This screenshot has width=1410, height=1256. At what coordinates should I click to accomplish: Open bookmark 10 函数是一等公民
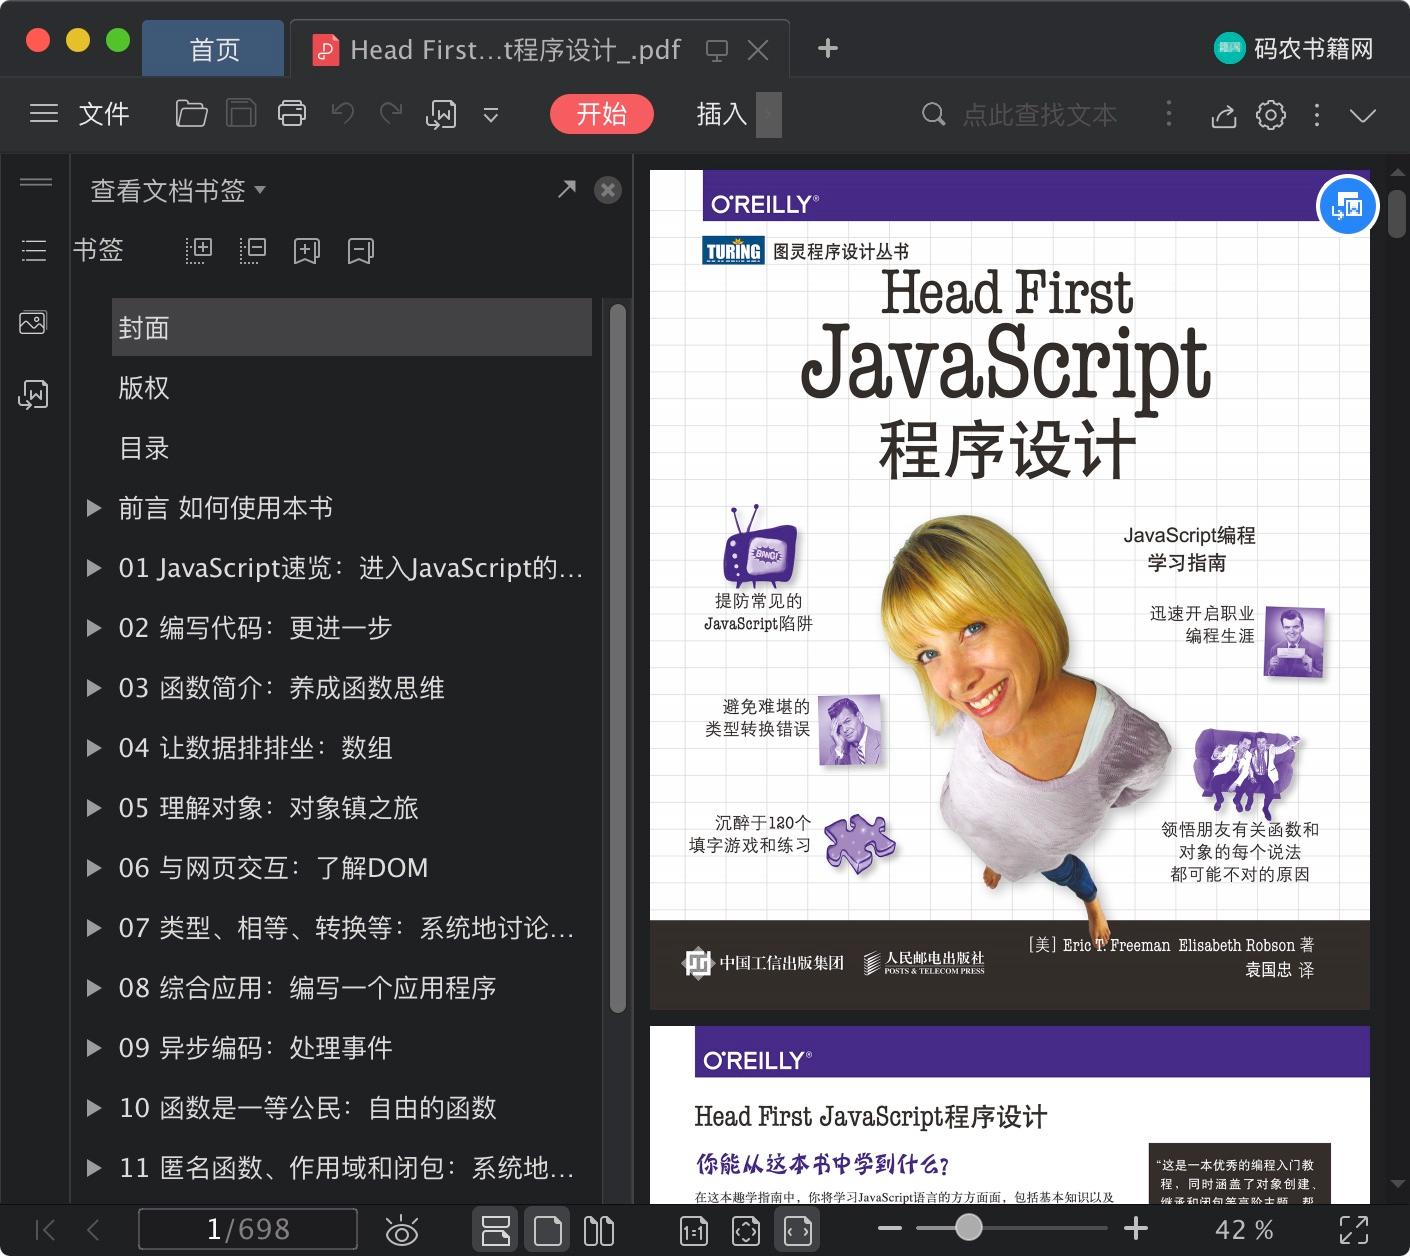[x=308, y=1108]
